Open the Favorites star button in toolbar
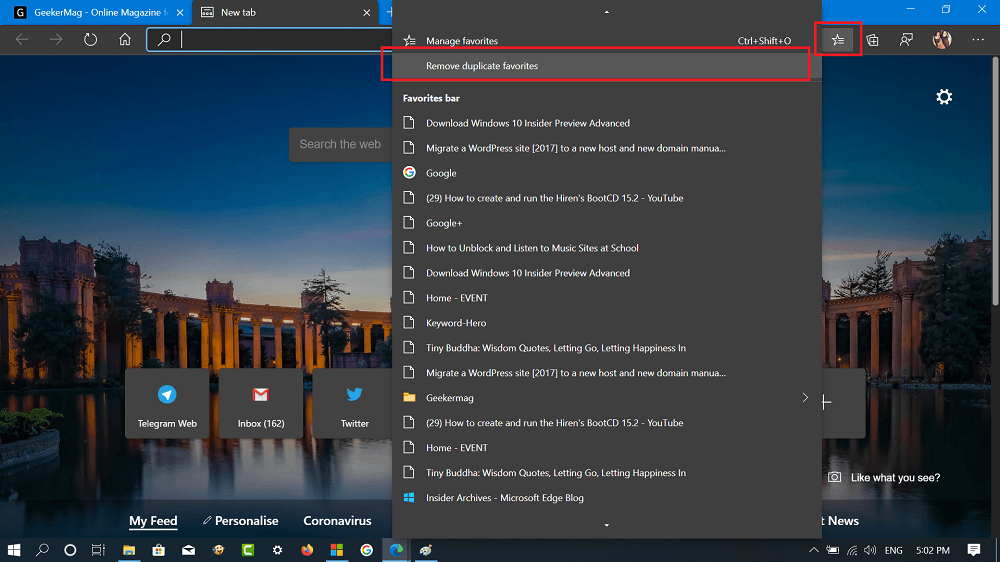The width and height of the screenshot is (1000, 562). click(x=837, y=40)
